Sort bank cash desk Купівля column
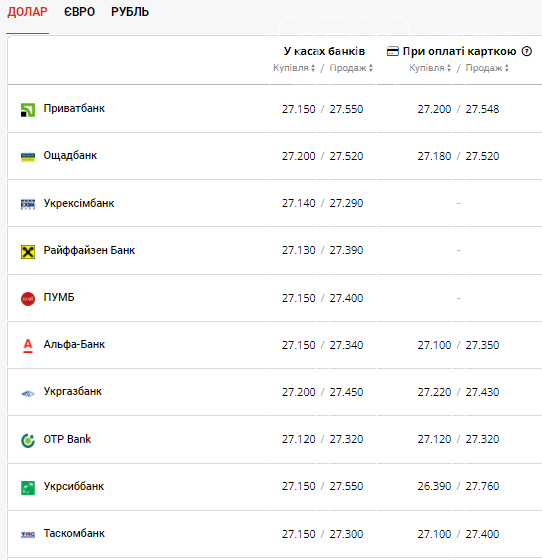542x560 pixels. 294,68
